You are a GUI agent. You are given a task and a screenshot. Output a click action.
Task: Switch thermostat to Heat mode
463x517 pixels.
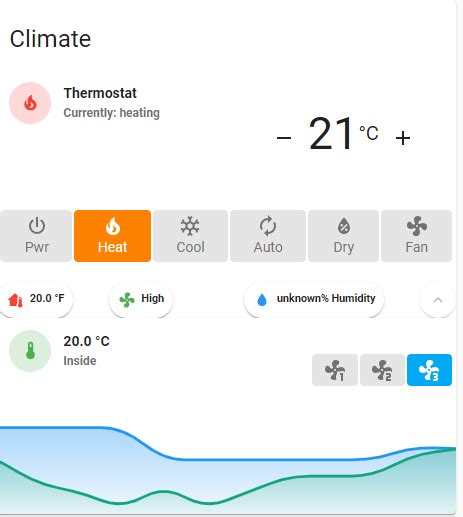tap(112, 236)
